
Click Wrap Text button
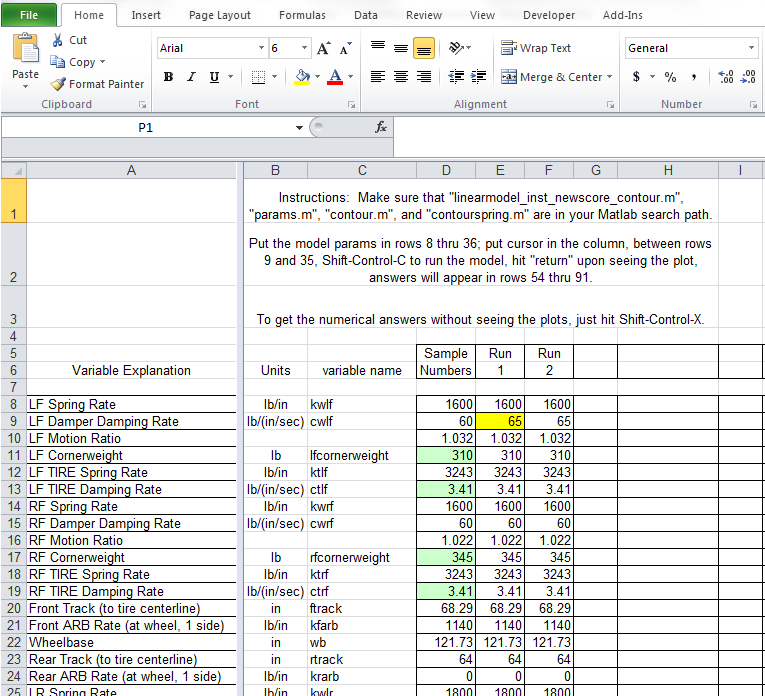click(536, 48)
